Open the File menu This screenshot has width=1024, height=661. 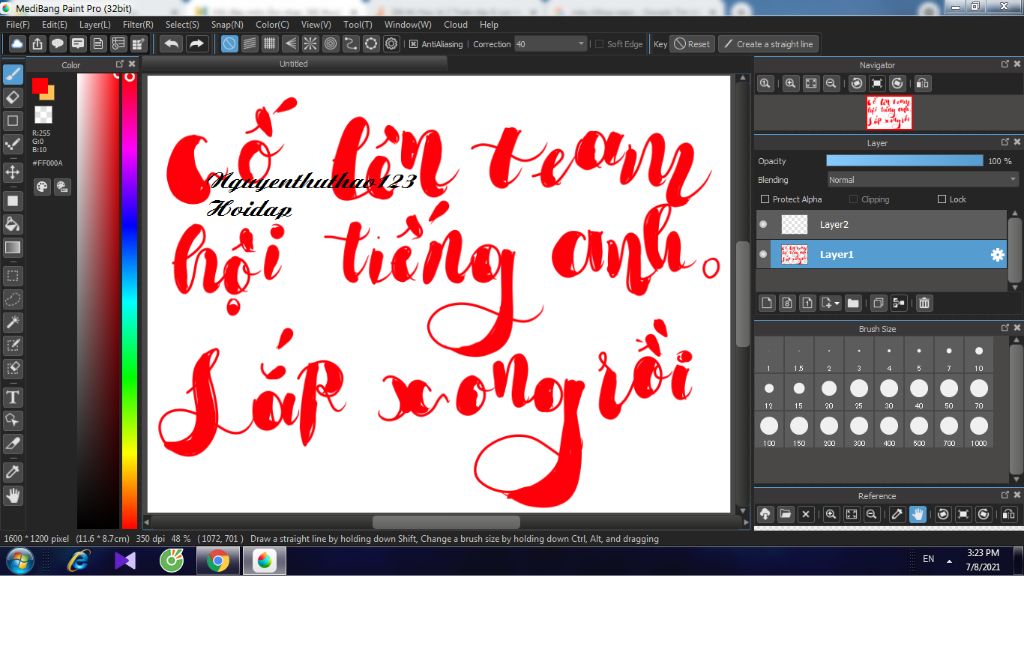click(x=18, y=24)
